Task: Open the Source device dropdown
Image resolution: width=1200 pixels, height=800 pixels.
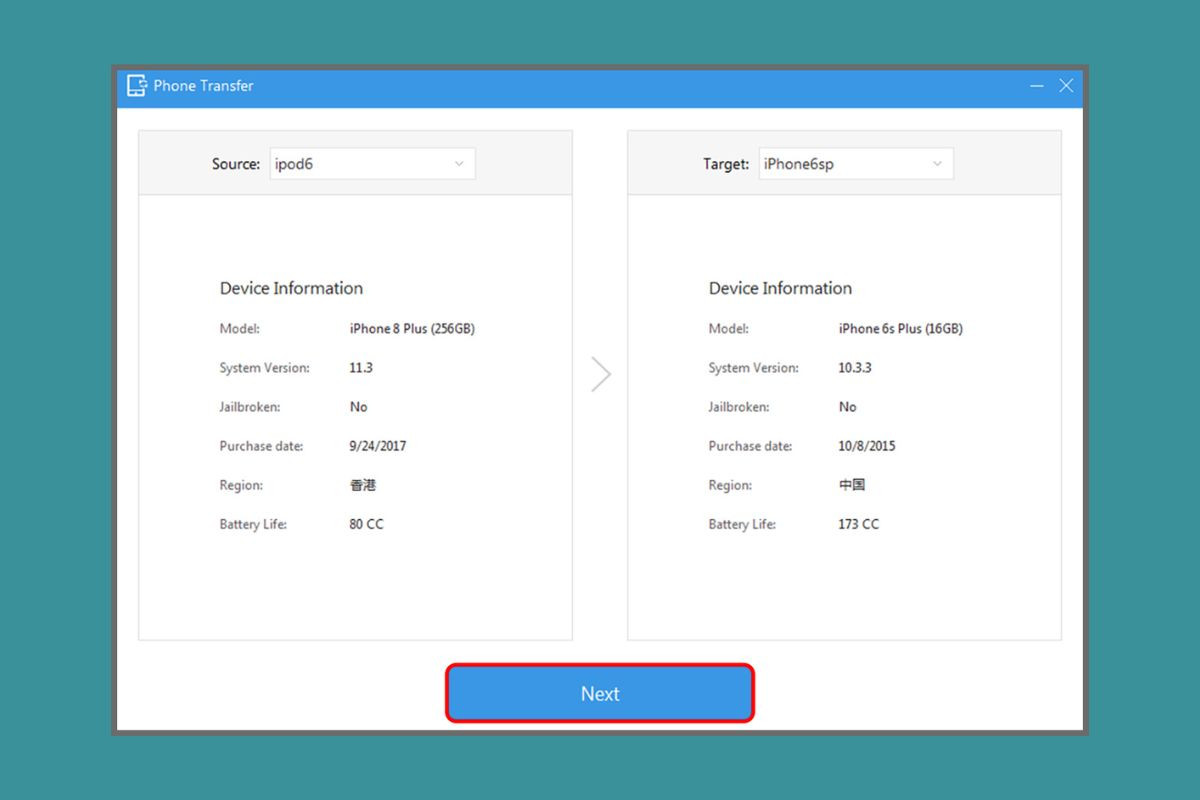Action: 372,164
